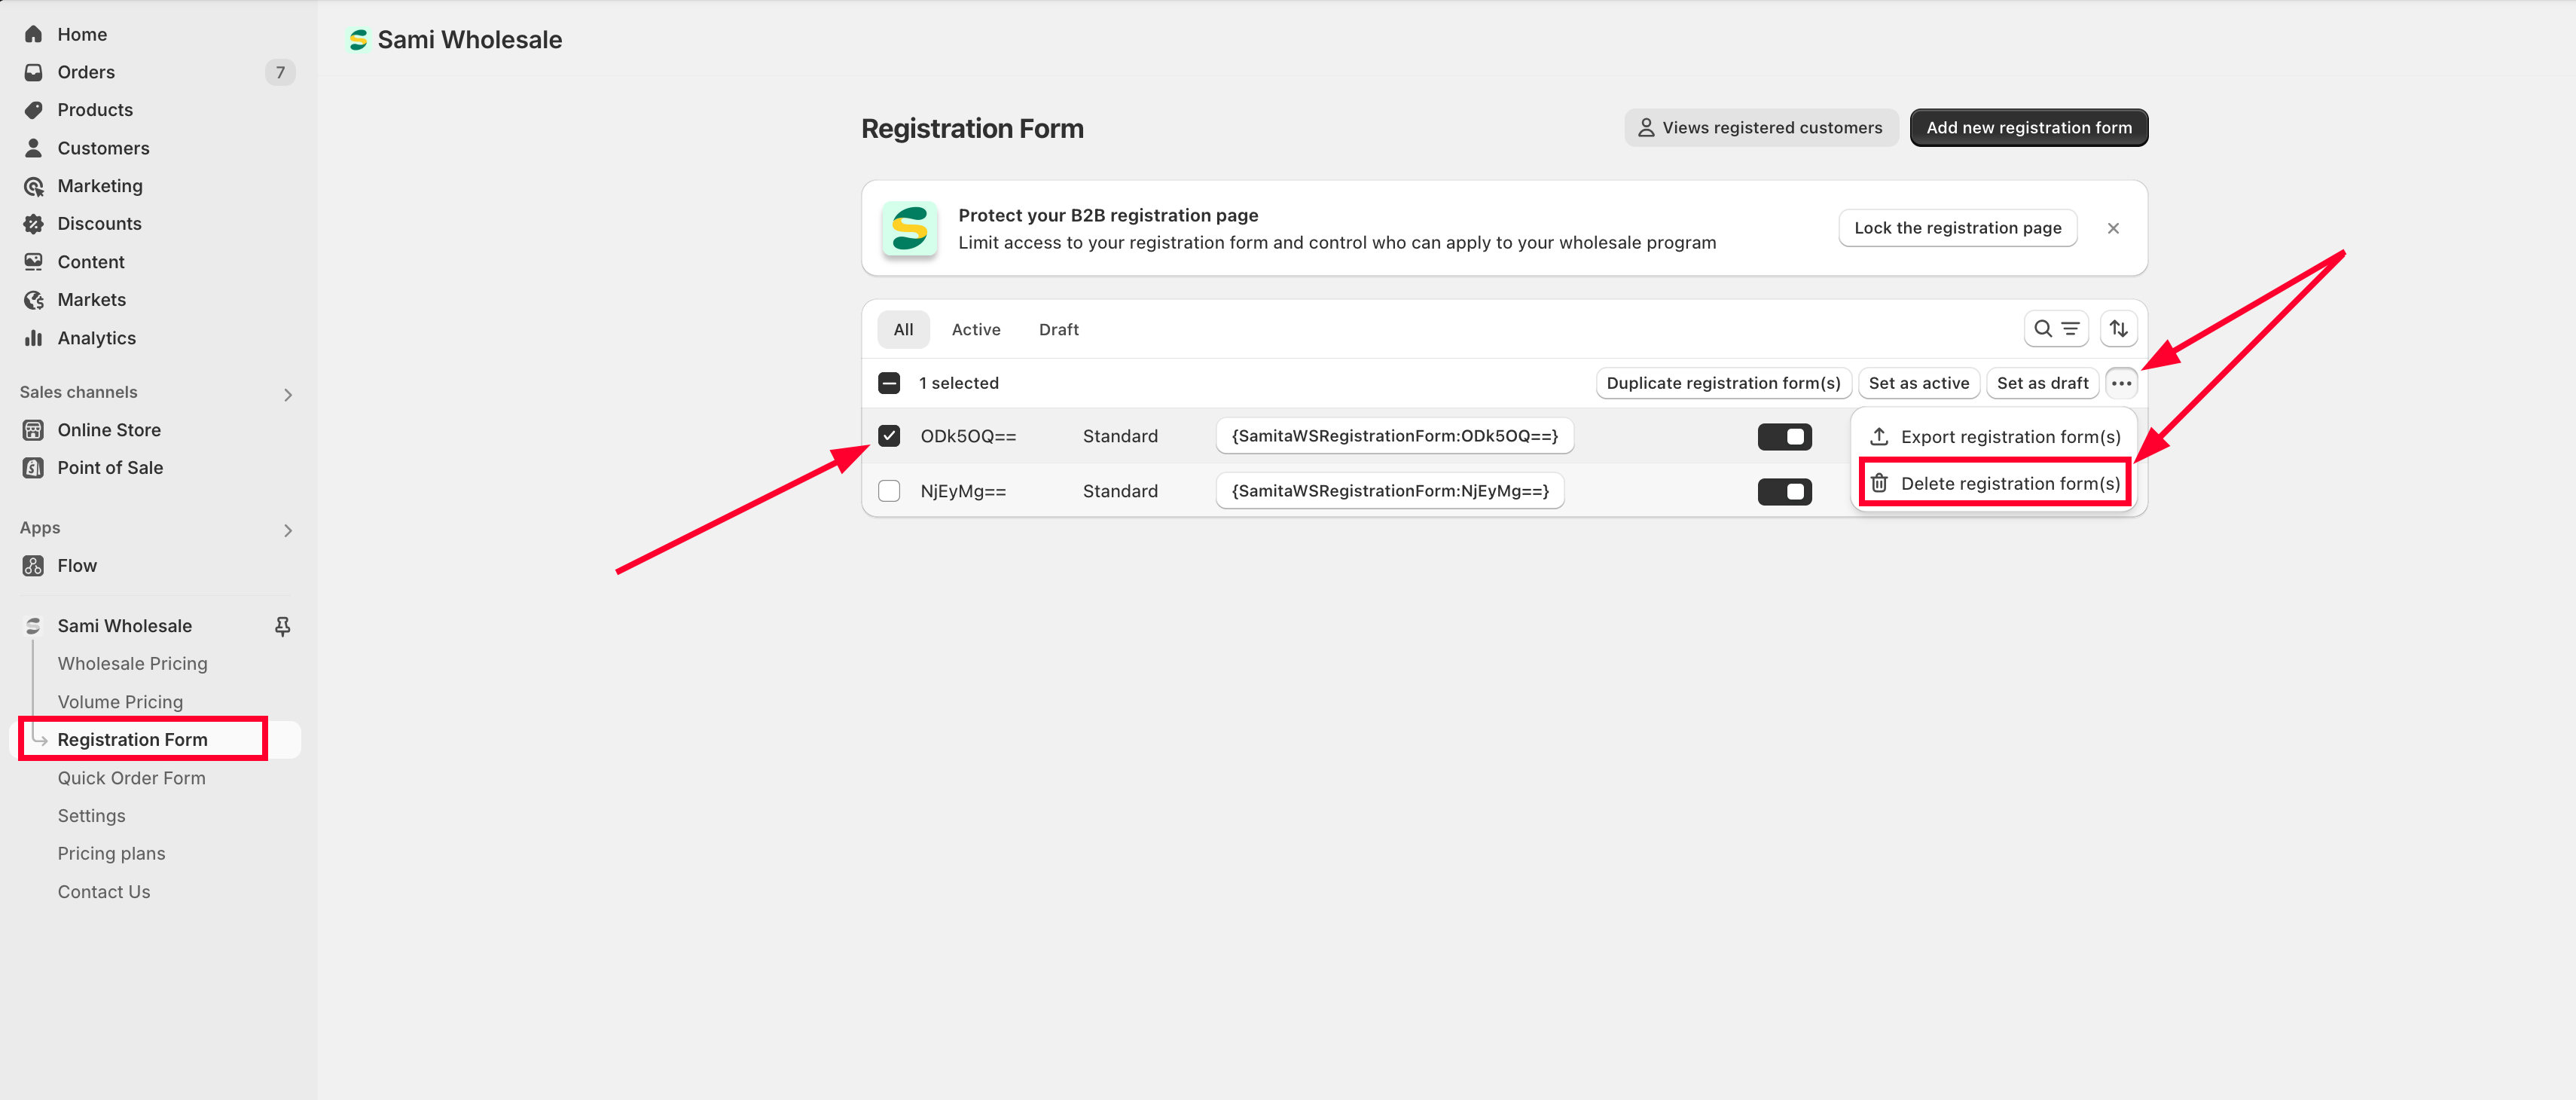This screenshot has height=1100, width=2576.
Task: Go to Point of Sale channel
Action: [110, 468]
